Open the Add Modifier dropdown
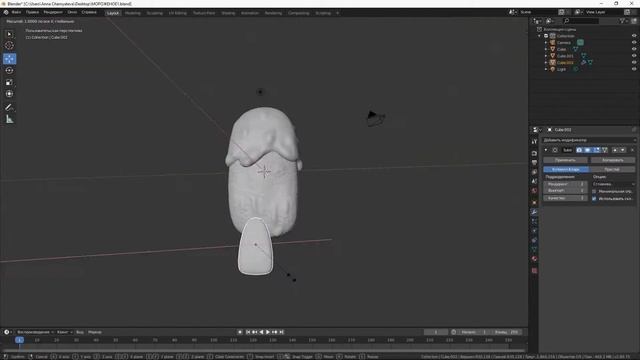Image resolution: width=640 pixels, height=360 pixels. pos(589,140)
